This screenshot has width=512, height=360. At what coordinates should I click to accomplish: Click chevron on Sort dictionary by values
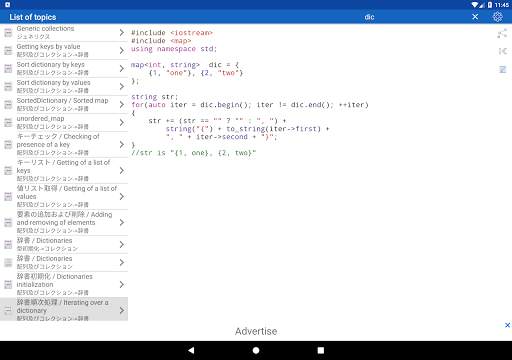click(122, 86)
